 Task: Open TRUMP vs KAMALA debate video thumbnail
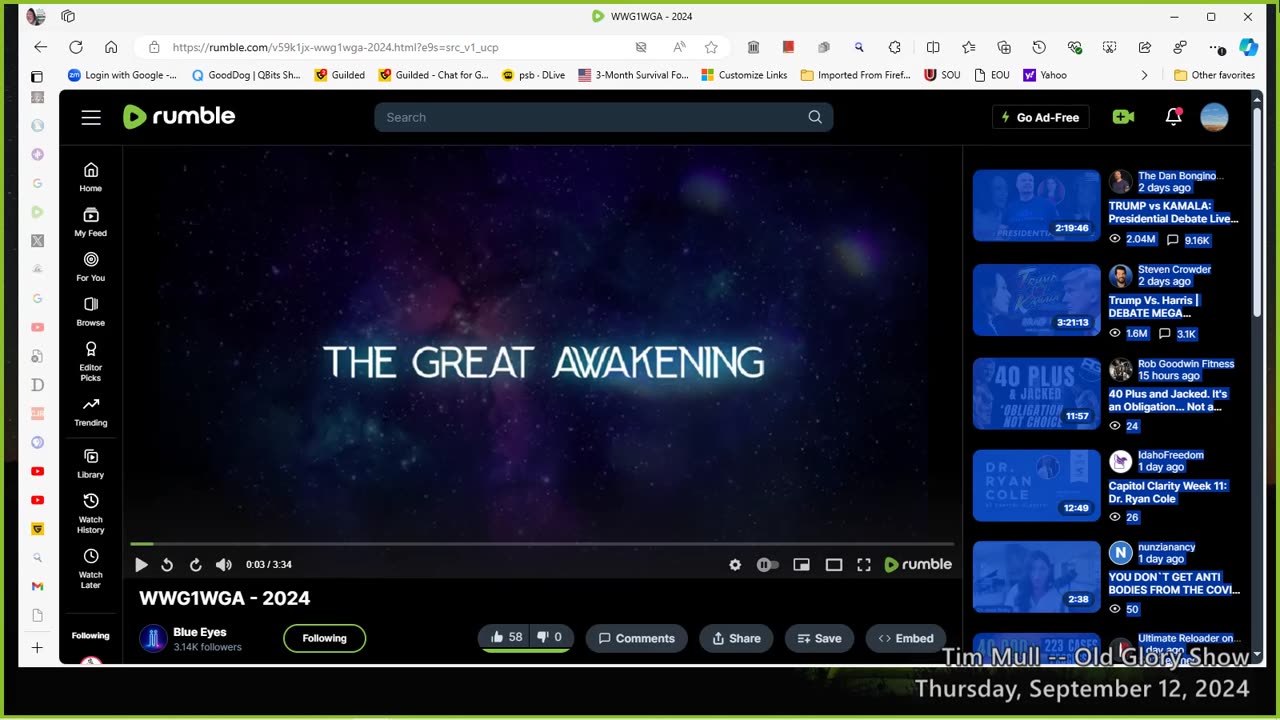pyautogui.click(x=1036, y=205)
